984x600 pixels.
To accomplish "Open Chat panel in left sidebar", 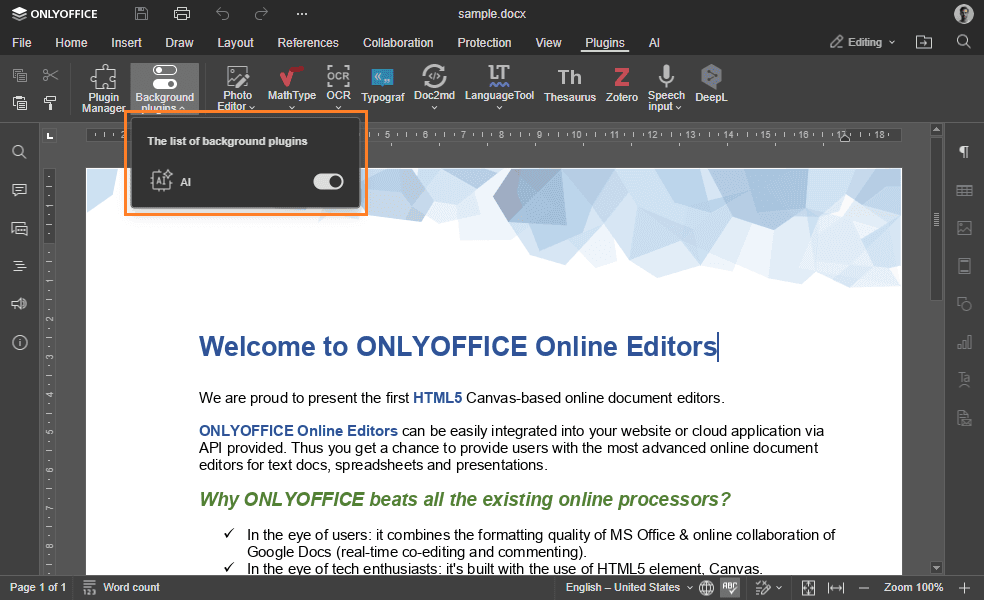I will [19, 228].
